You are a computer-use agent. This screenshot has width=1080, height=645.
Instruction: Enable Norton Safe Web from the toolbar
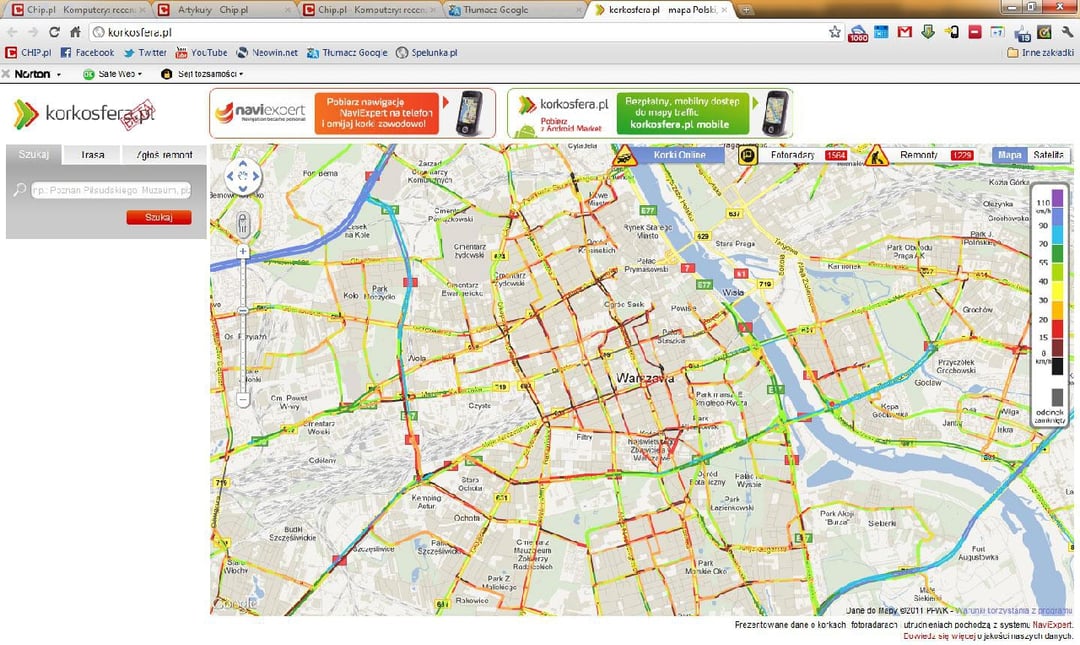pyautogui.click(x=110, y=73)
